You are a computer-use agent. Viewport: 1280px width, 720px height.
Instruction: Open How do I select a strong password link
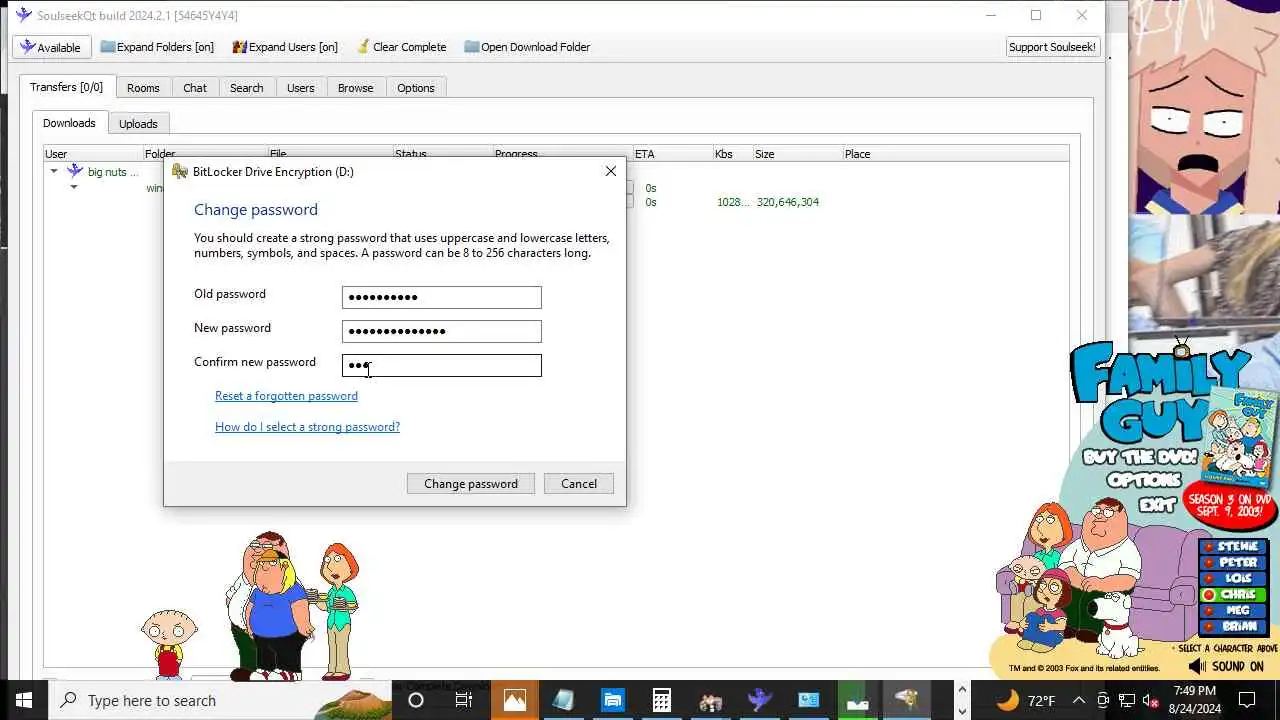point(307,427)
